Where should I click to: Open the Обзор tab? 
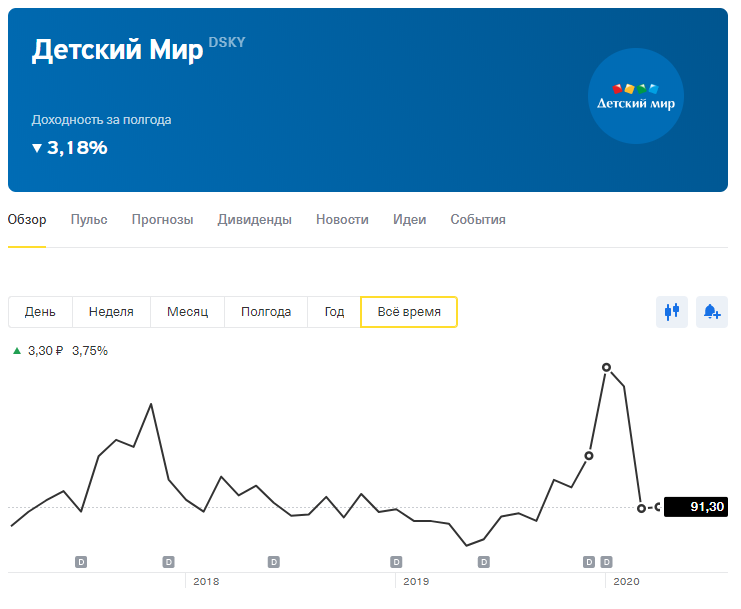coord(27,220)
